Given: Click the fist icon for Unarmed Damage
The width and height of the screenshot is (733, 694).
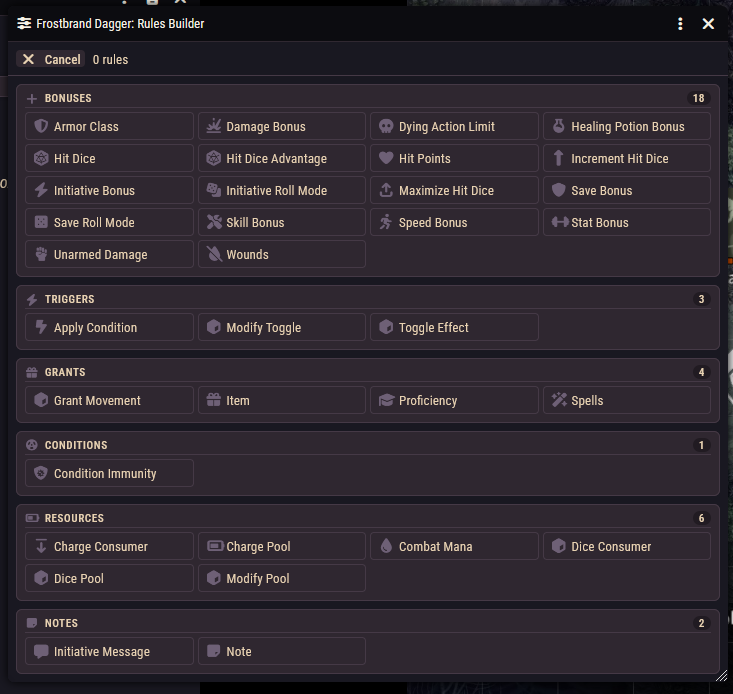Looking at the screenshot, I should tap(41, 254).
